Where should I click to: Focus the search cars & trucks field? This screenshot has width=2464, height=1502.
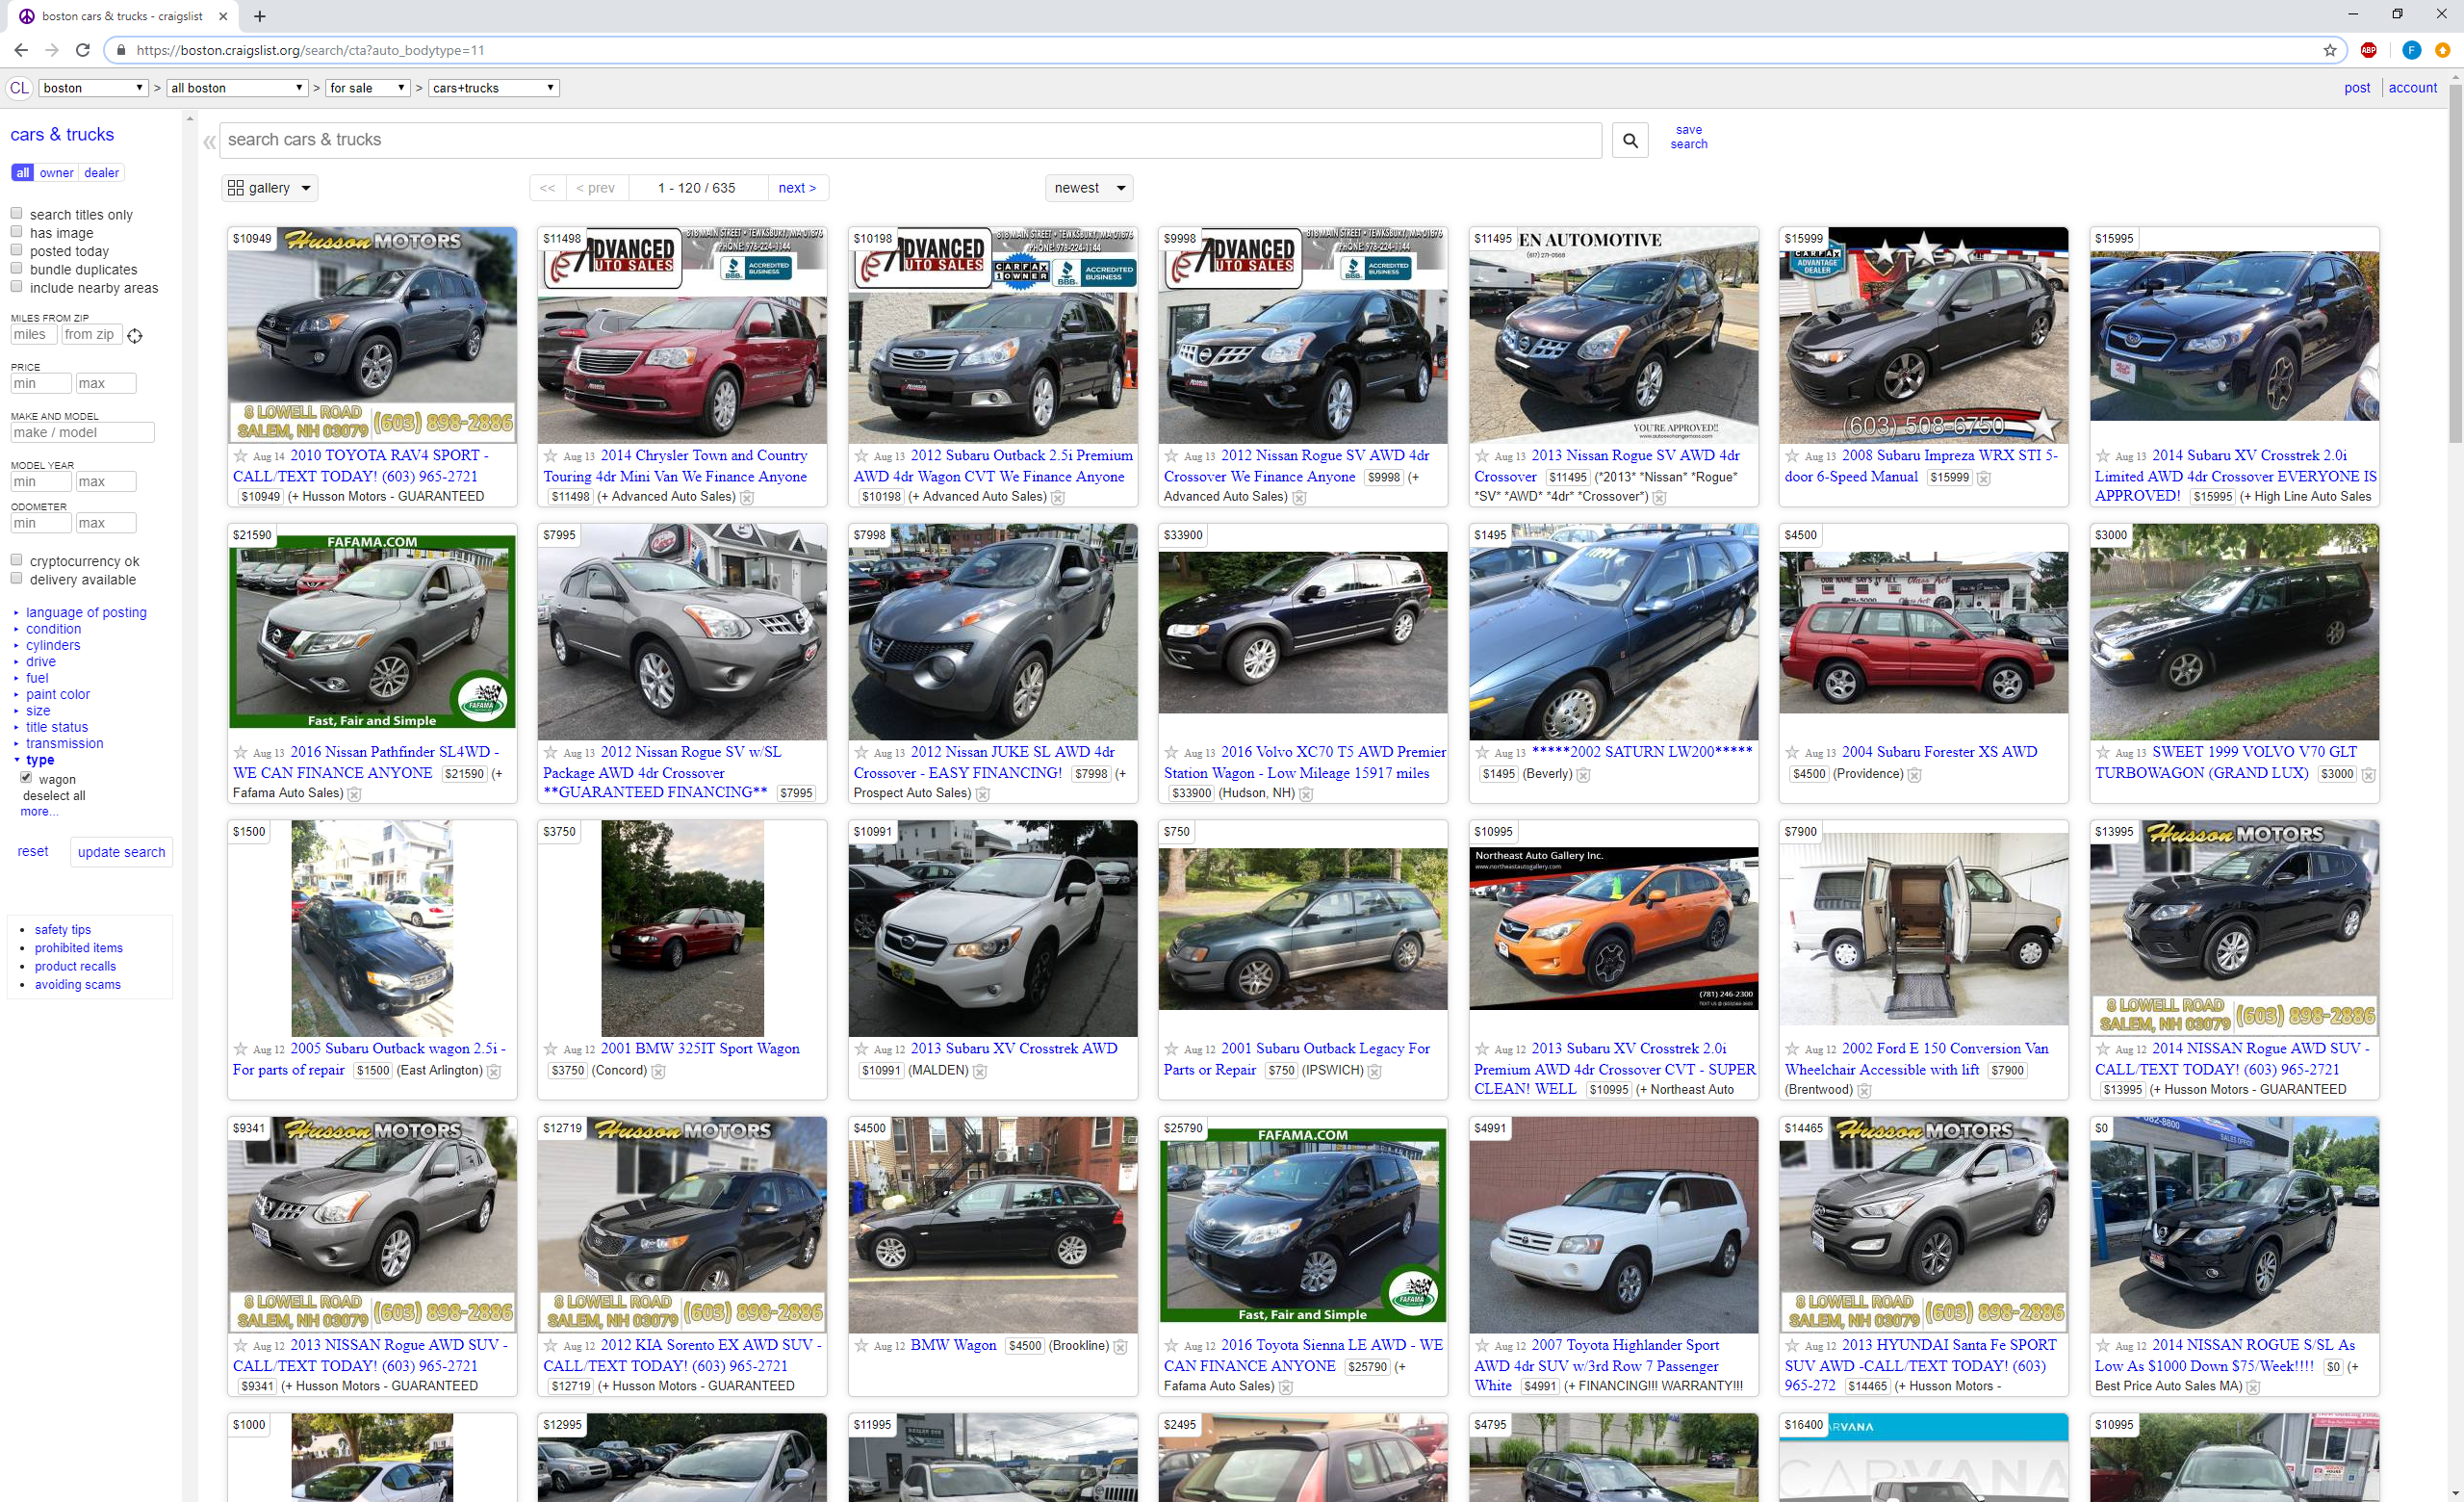910,140
